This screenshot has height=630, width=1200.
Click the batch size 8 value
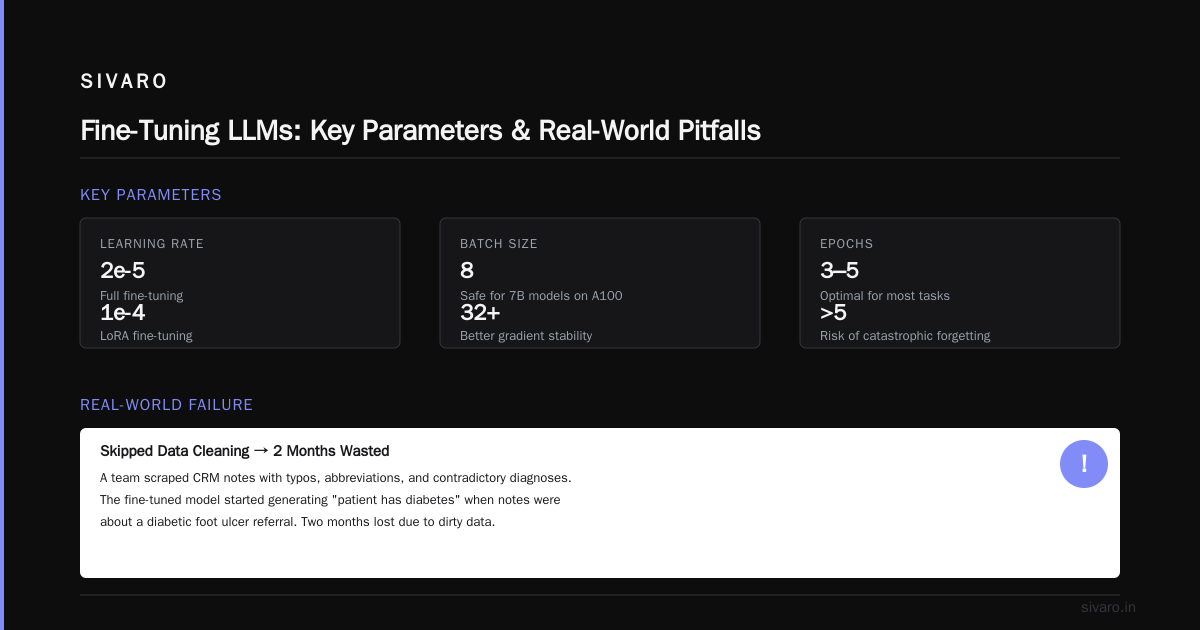[x=467, y=270]
